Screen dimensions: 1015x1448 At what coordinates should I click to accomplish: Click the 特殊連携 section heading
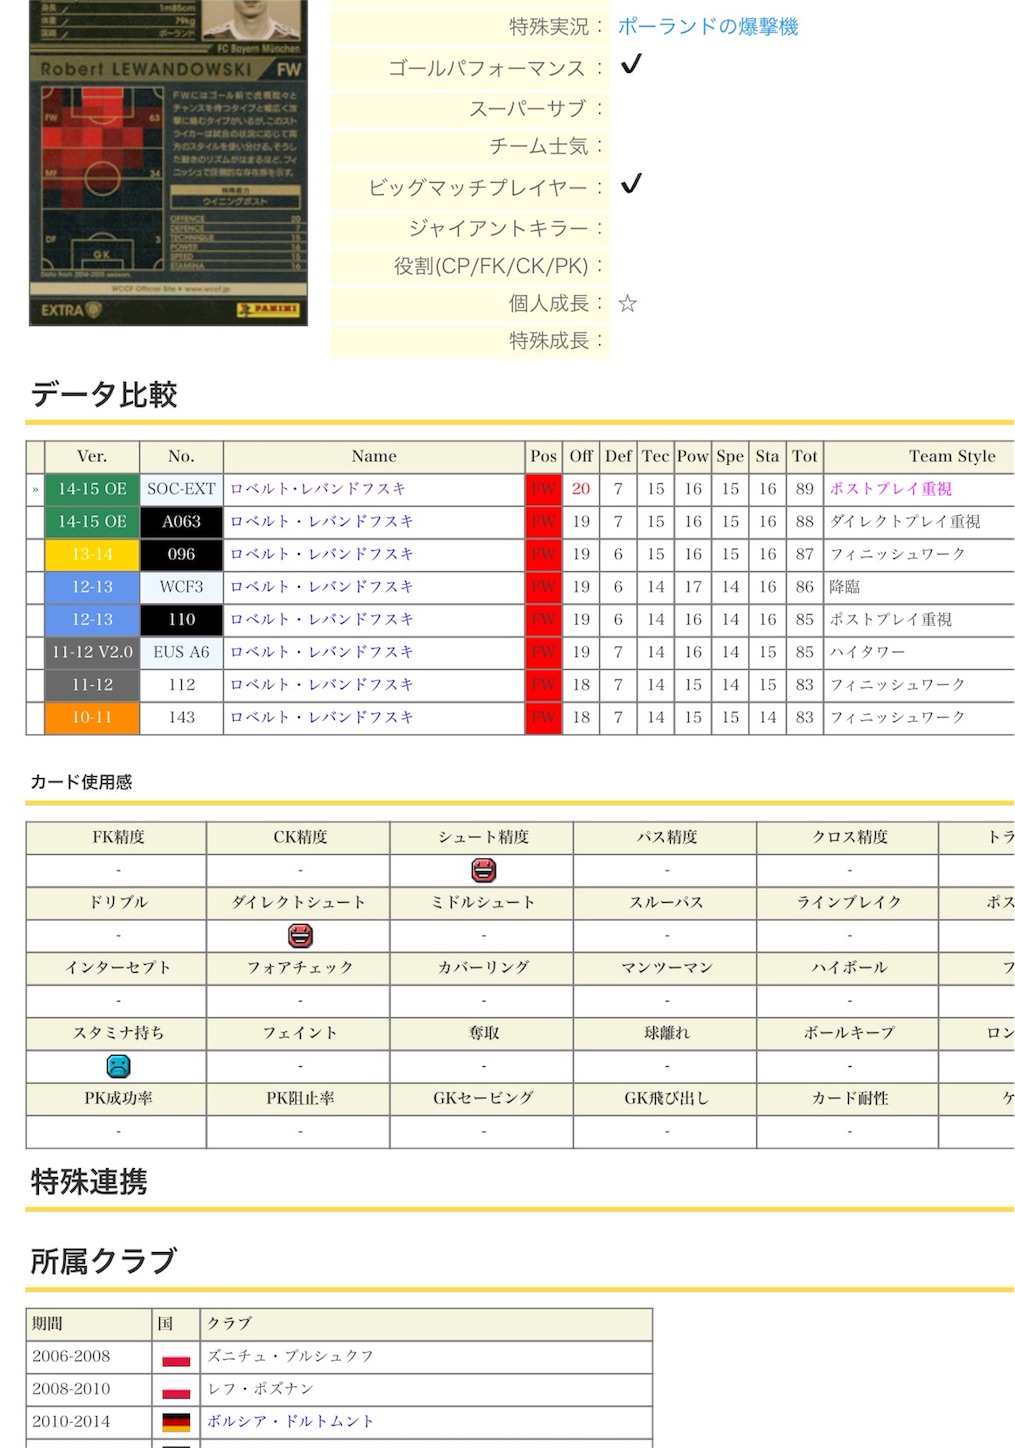point(89,1182)
